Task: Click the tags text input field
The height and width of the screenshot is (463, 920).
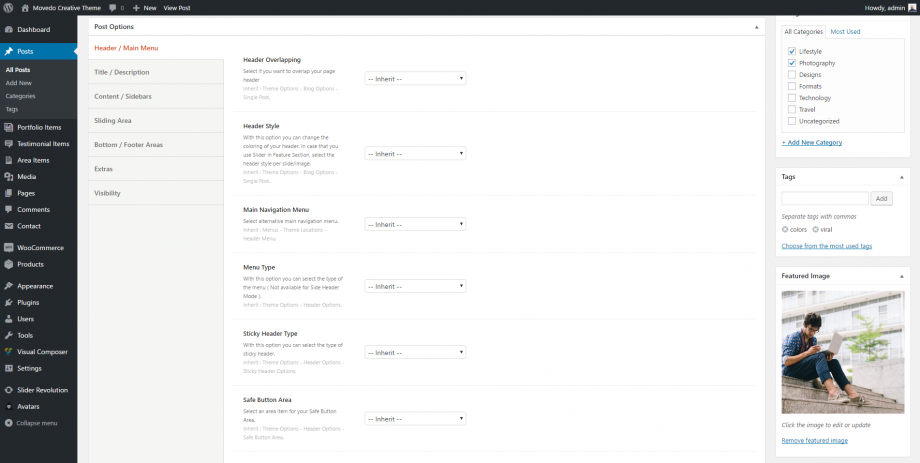Action: click(x=825, y=199)
